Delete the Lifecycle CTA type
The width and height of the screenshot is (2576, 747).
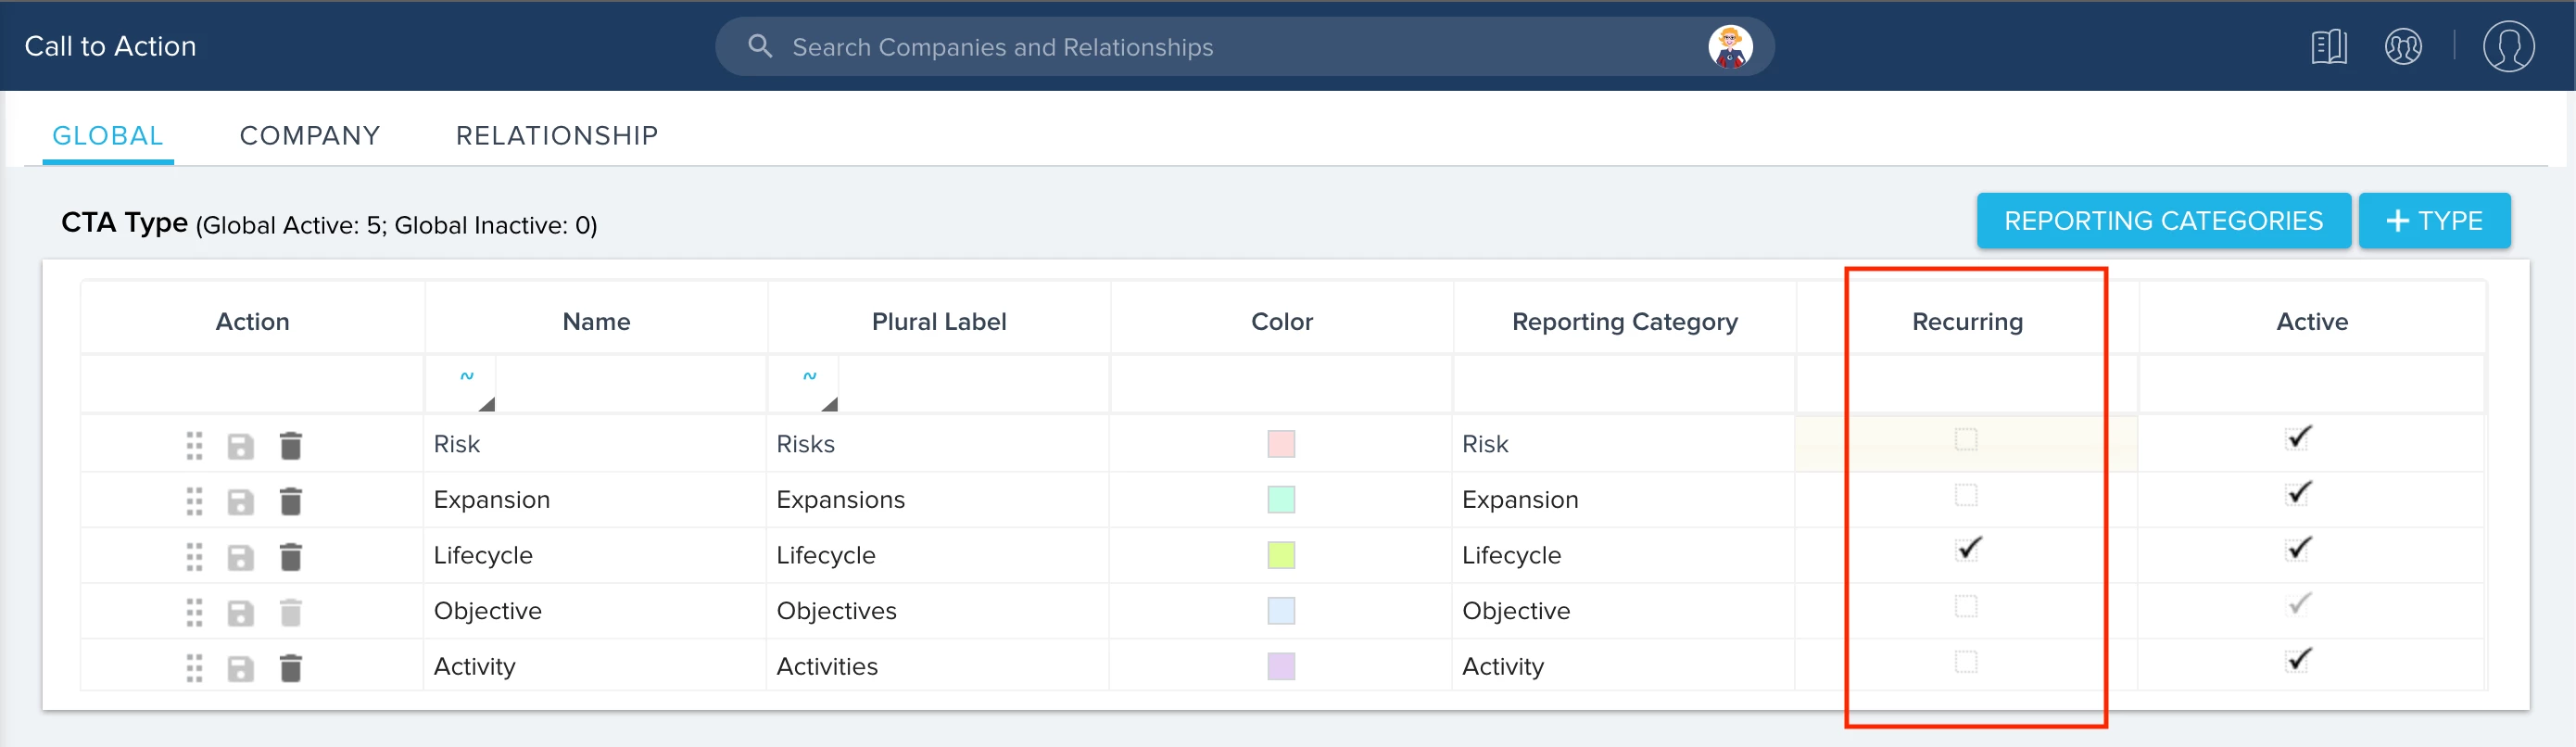point(290,557)
